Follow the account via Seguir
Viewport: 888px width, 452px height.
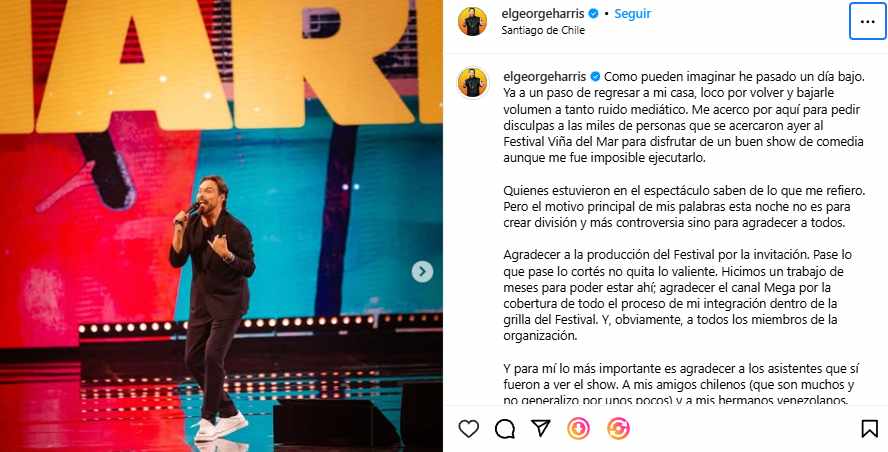(x=633, y=14)
